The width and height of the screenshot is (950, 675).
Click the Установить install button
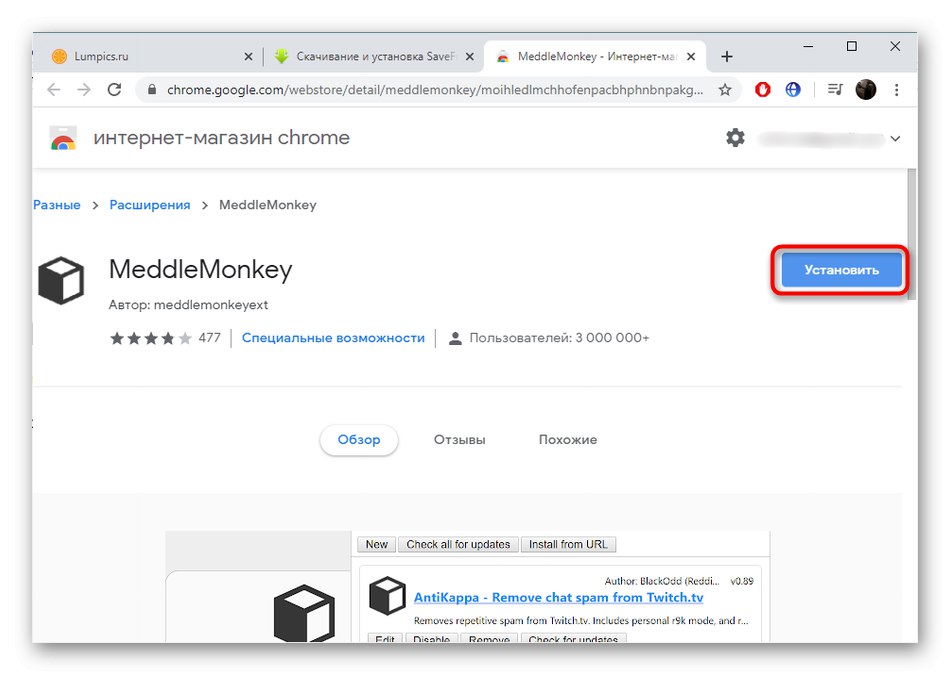click(841, 270)
